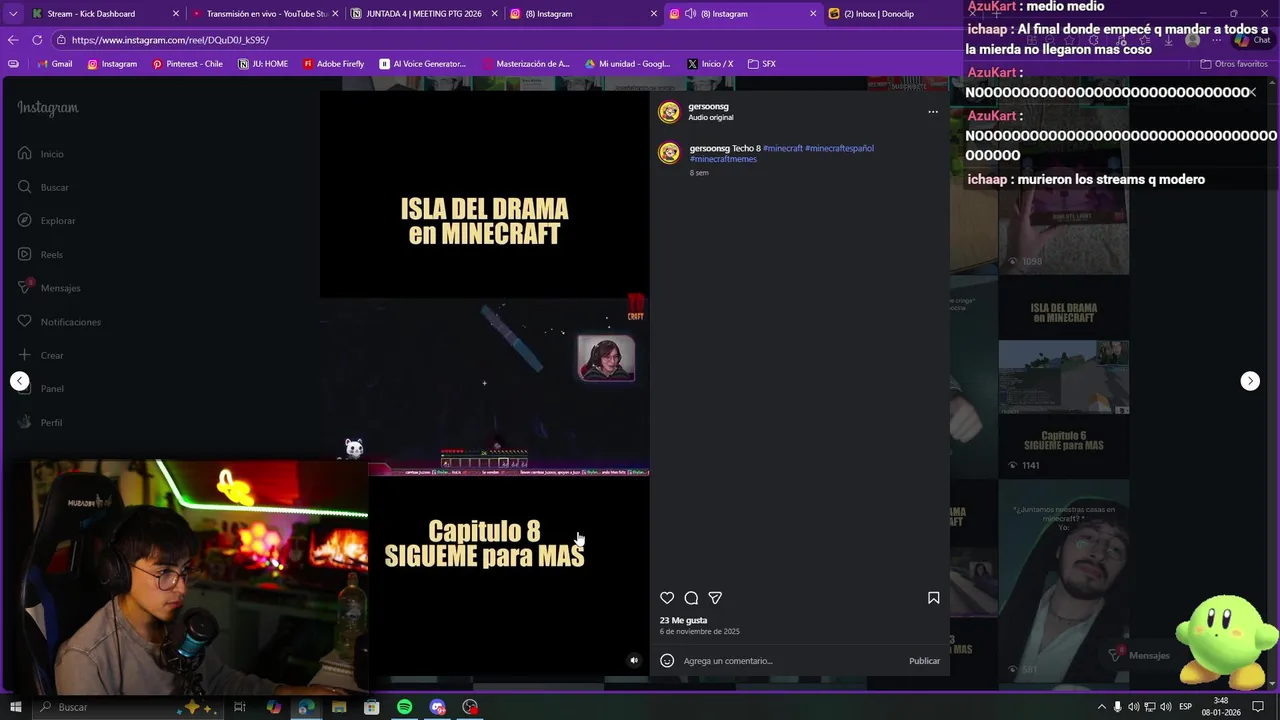Click the browser back arrow
The height and width of the screenshot is (720, 1280).
coord(13,40)
